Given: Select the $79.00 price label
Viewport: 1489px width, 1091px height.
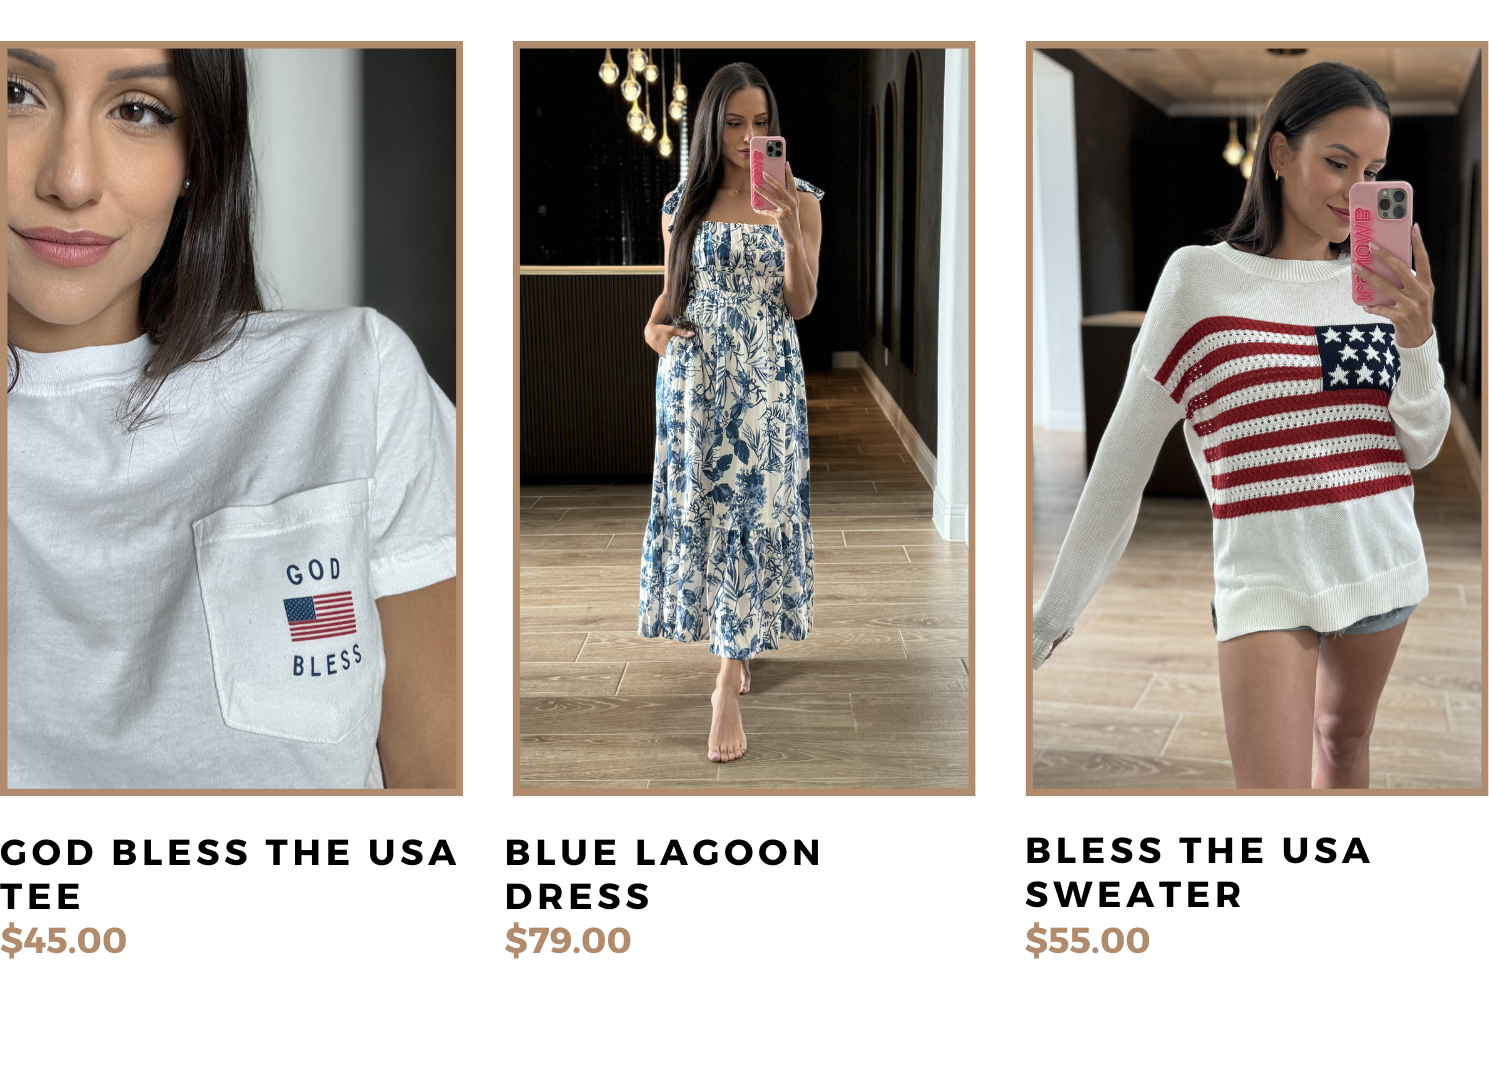Looking at the screenshot, I should click(x=568, y=941).
